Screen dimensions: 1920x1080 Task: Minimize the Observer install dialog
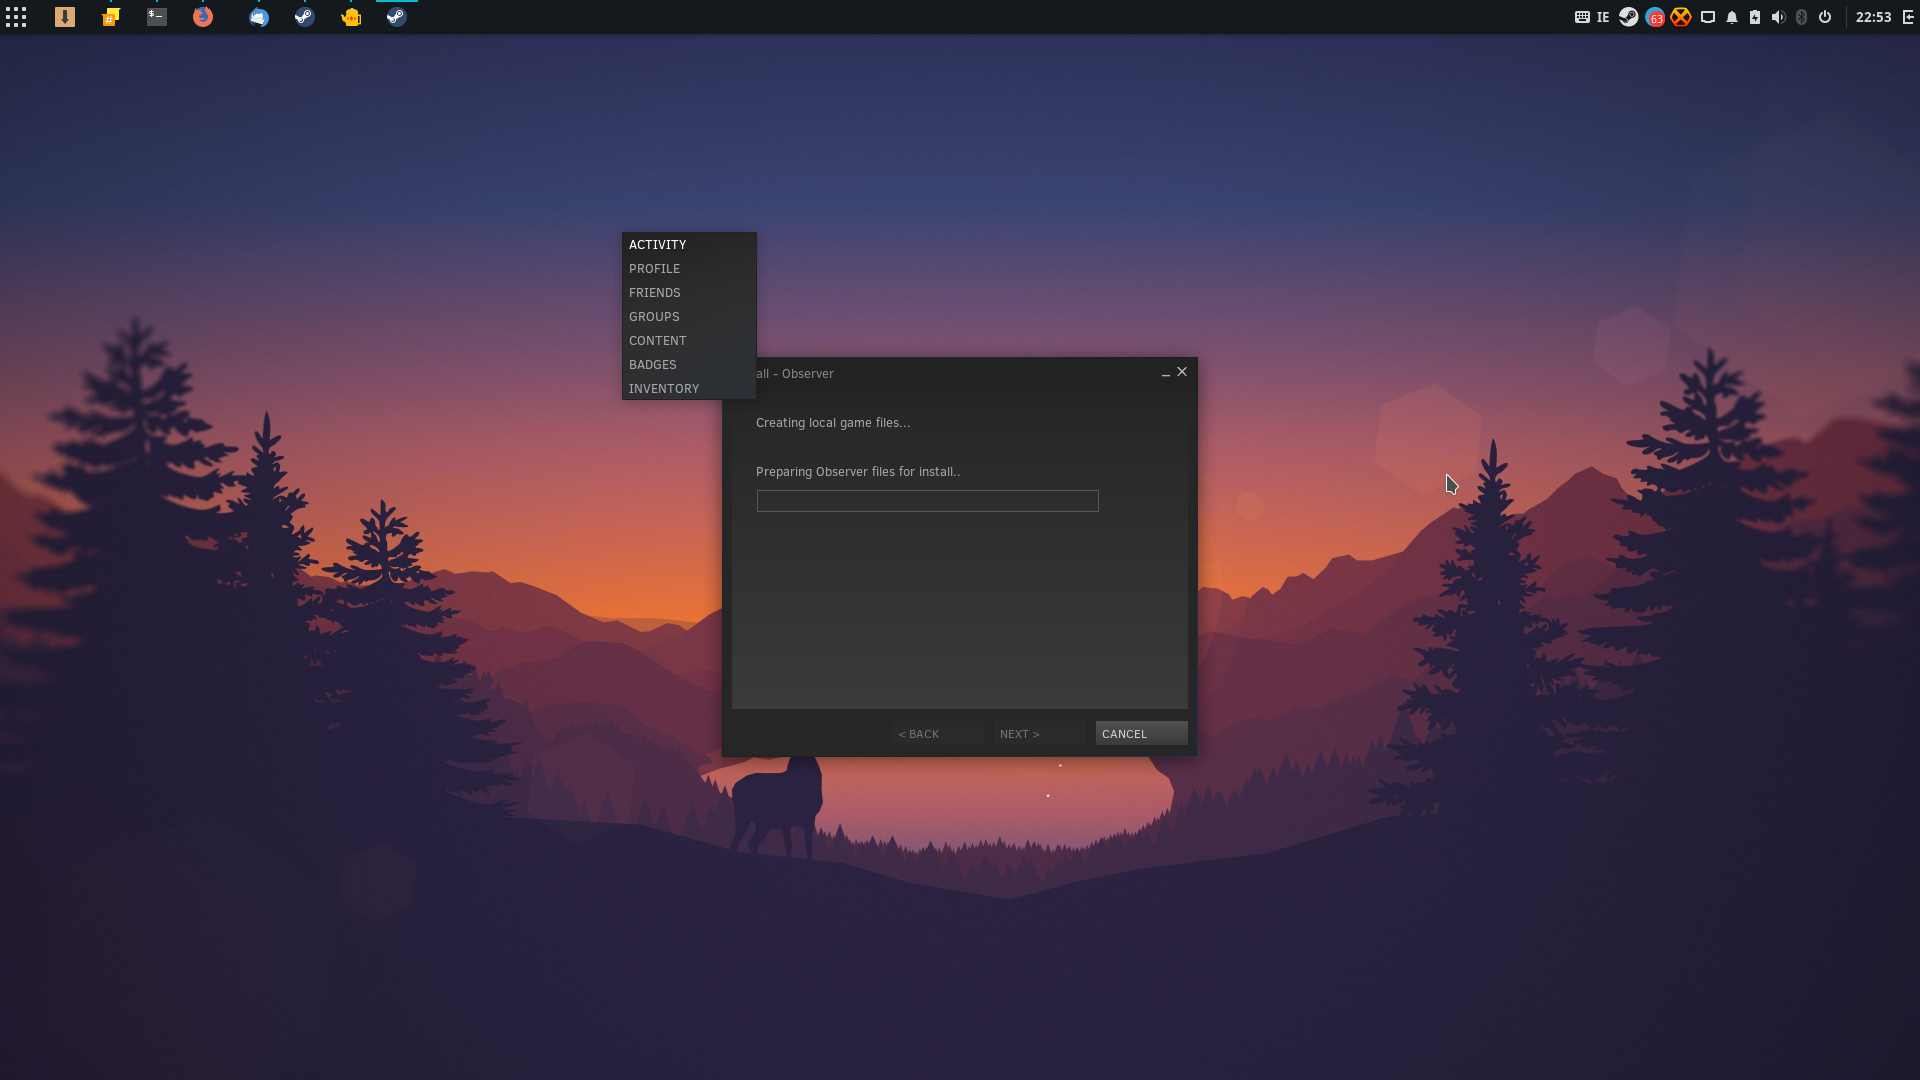click(x=1165, y=373)
